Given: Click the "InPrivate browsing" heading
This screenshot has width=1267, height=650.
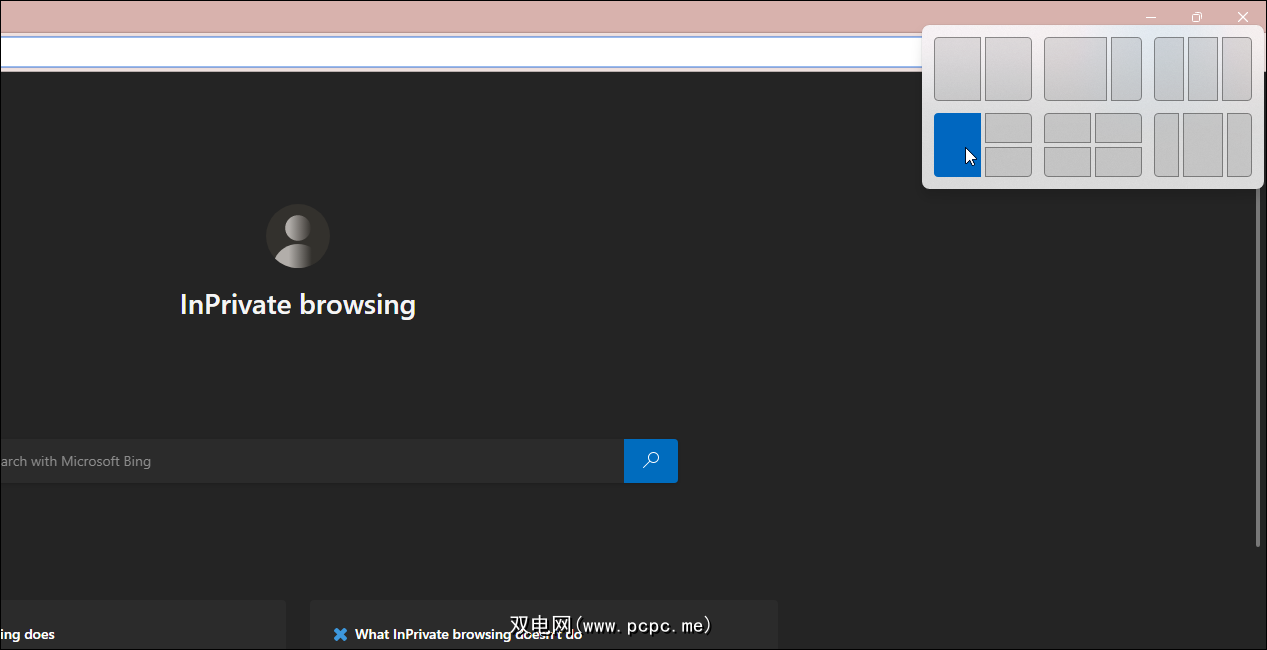Looking at the screenshot, I should tap(298, 305).
